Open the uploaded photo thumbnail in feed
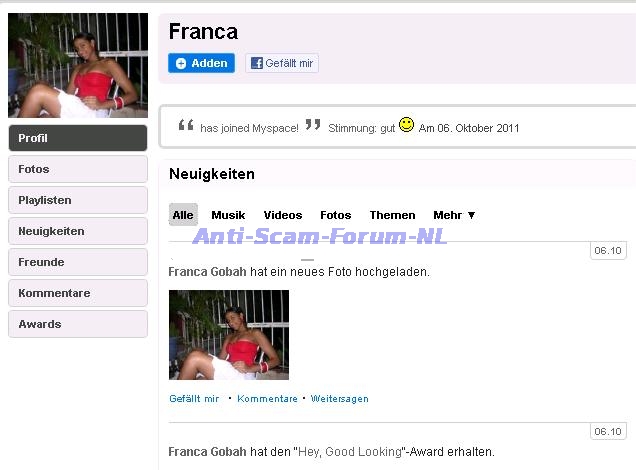This screenshot has height=470, width=636. (x=229, y=335)
